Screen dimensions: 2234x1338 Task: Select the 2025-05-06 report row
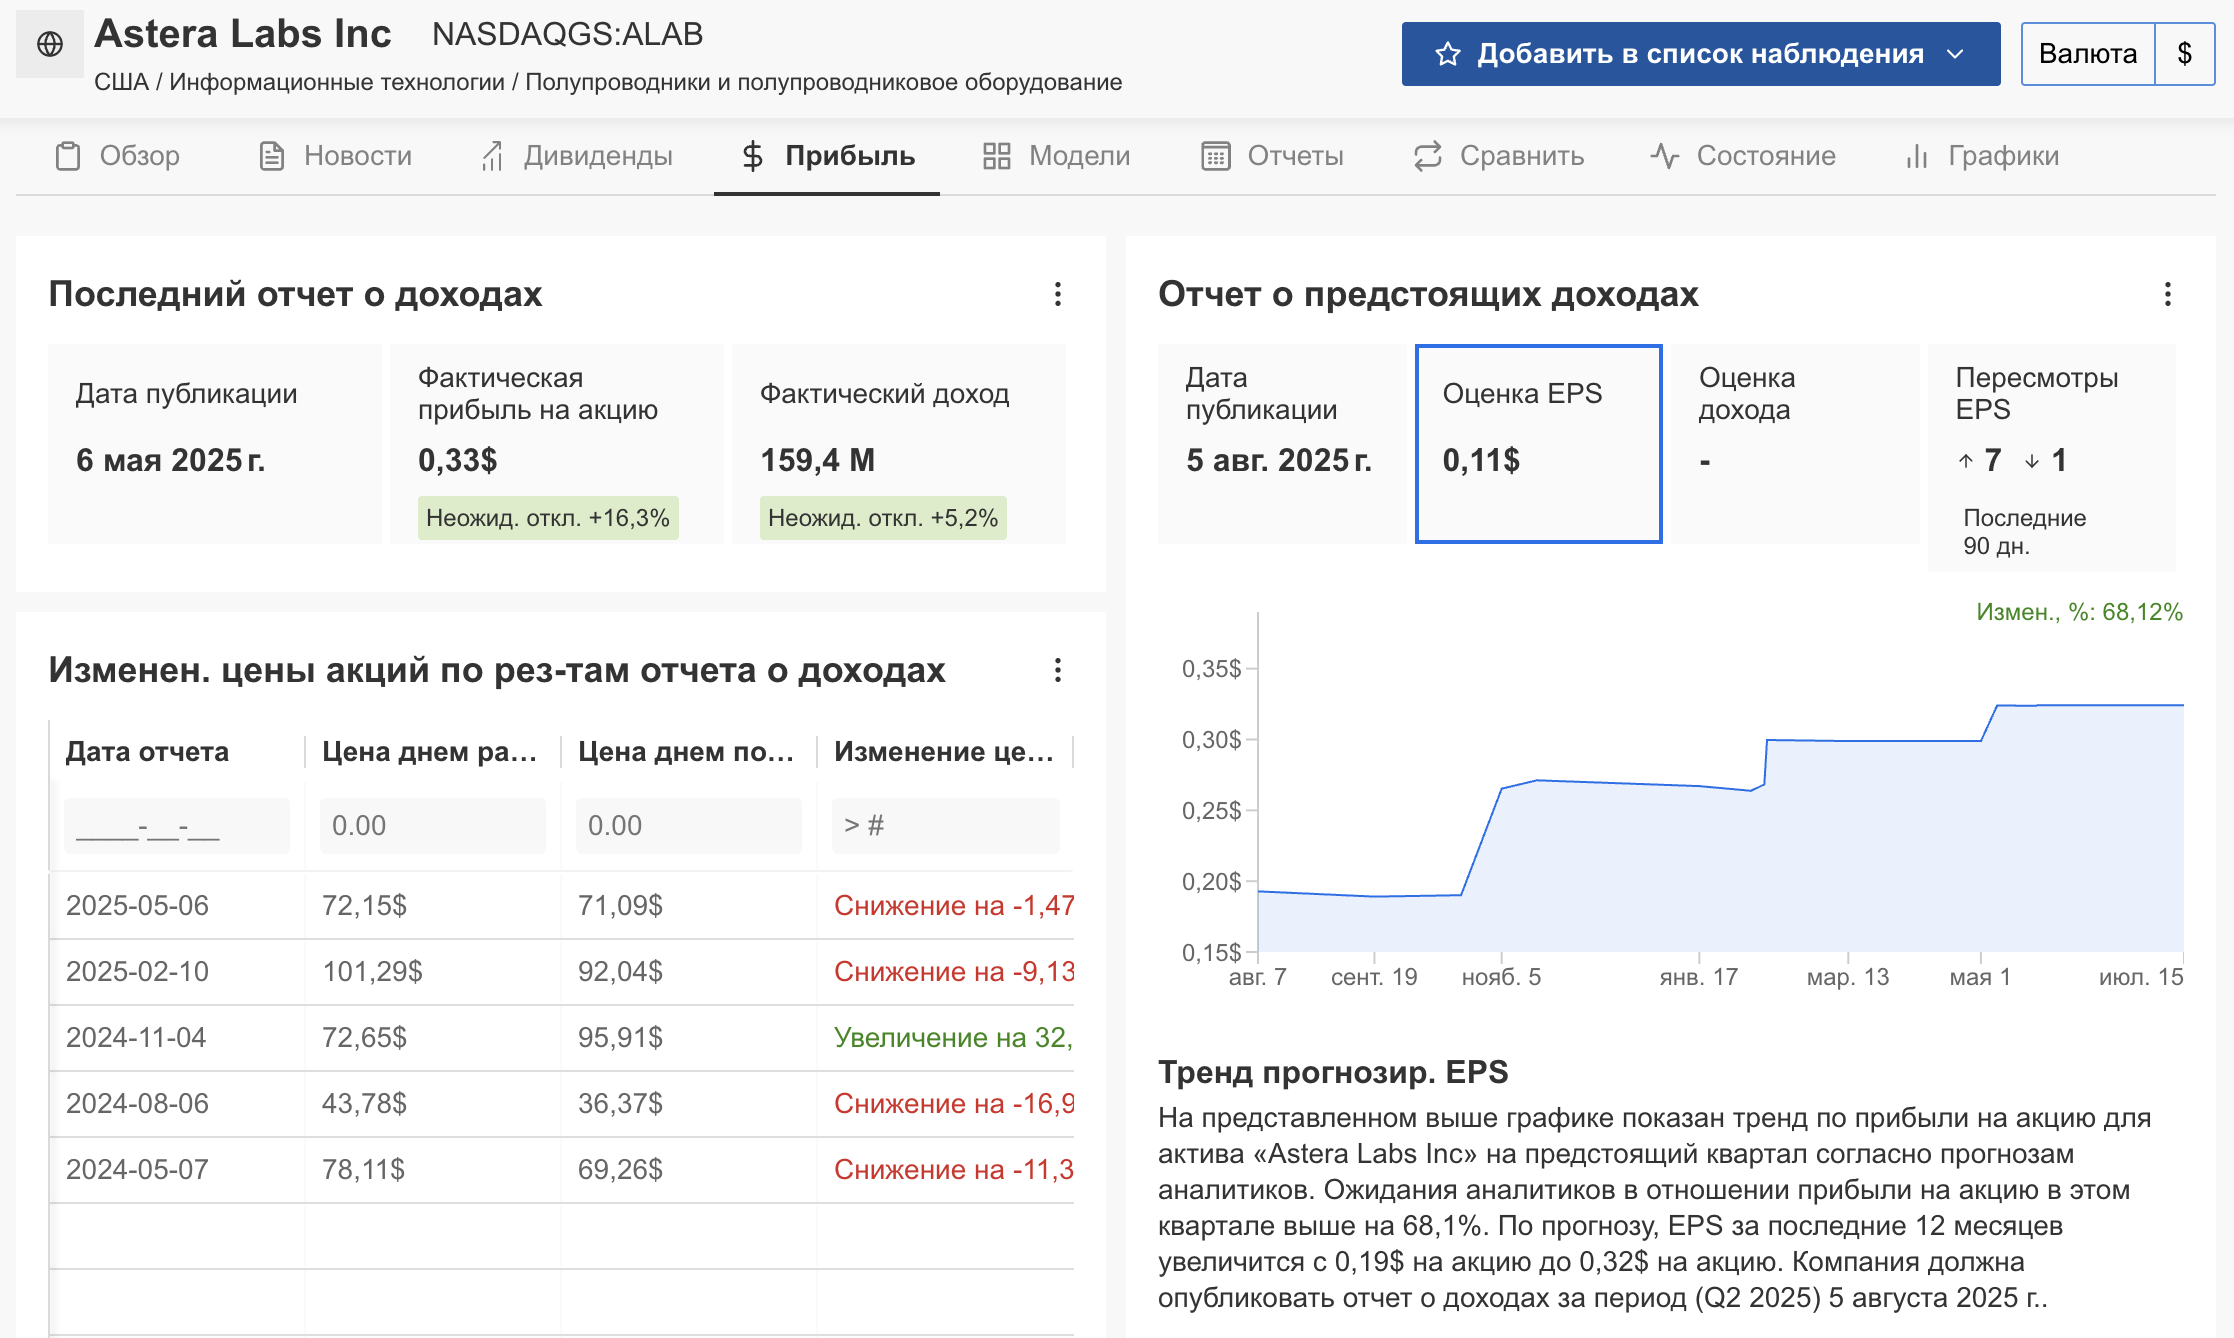click(x=562, y=906)
